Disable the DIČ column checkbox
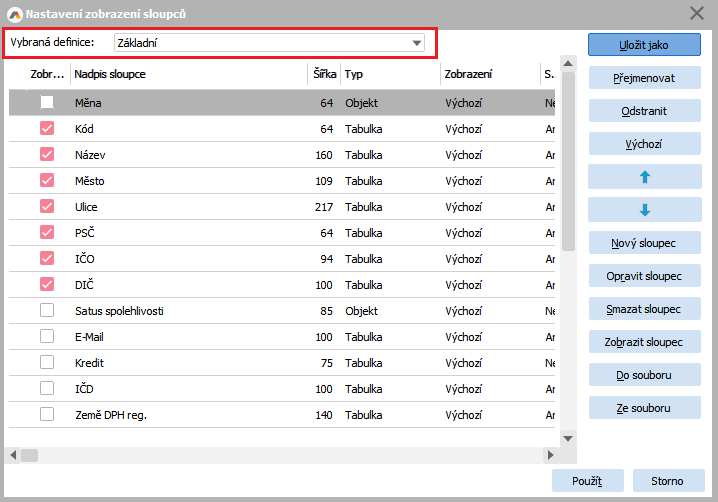This screenshot has width=718, height=502. pos(47,284)
